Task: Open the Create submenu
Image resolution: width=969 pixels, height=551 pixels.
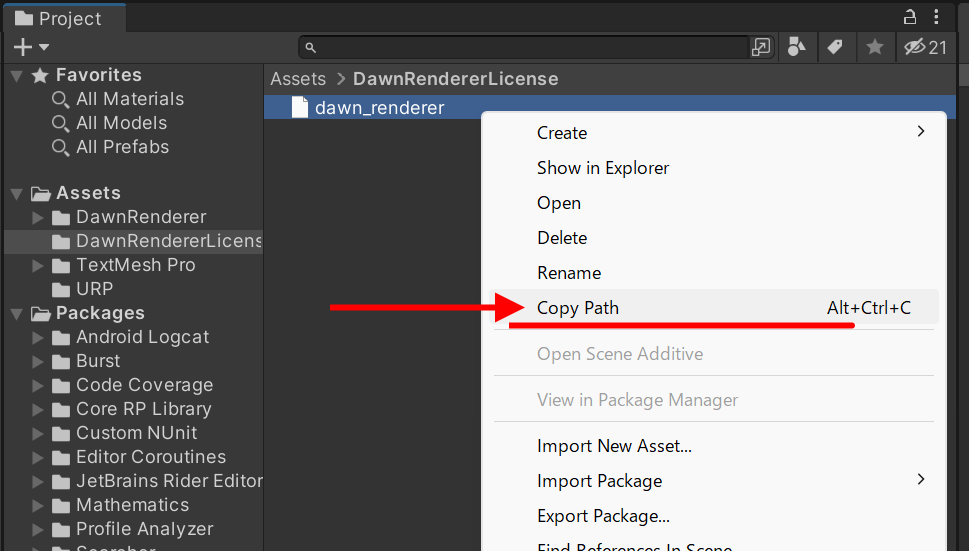Action: (562, 133)
